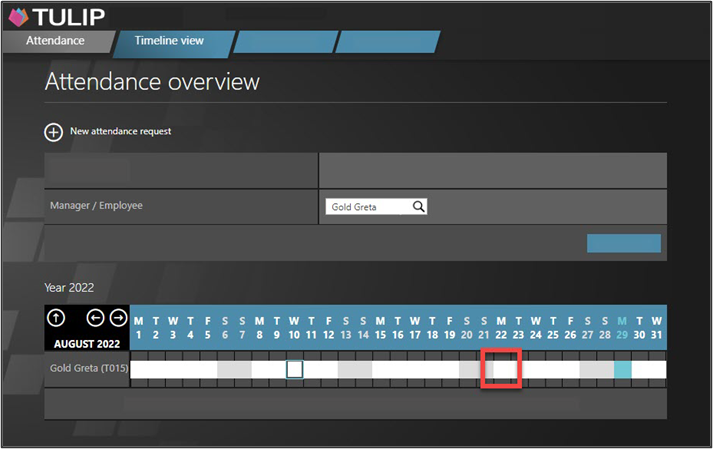The height and width of the screenshot is (449, 713).
Task: Open the Attendance tab
Action: (x=55, y=41)
